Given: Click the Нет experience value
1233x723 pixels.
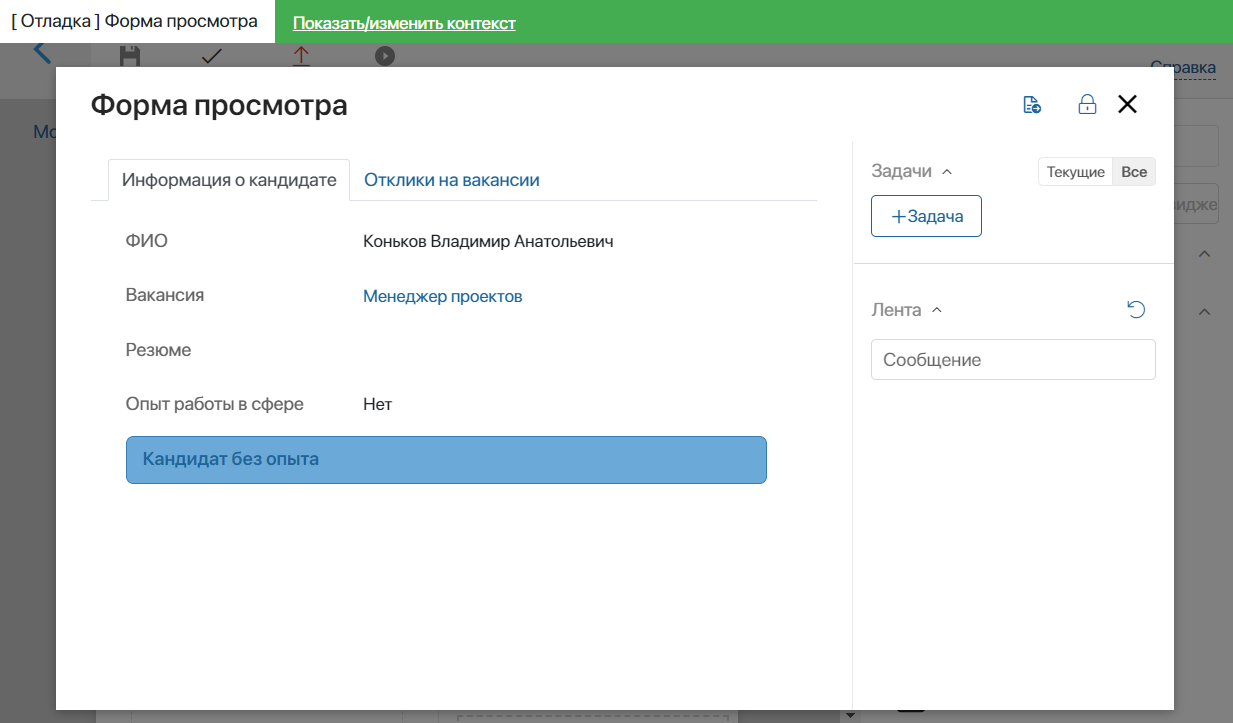Looking at the screenshot, I should click(378, 404).
